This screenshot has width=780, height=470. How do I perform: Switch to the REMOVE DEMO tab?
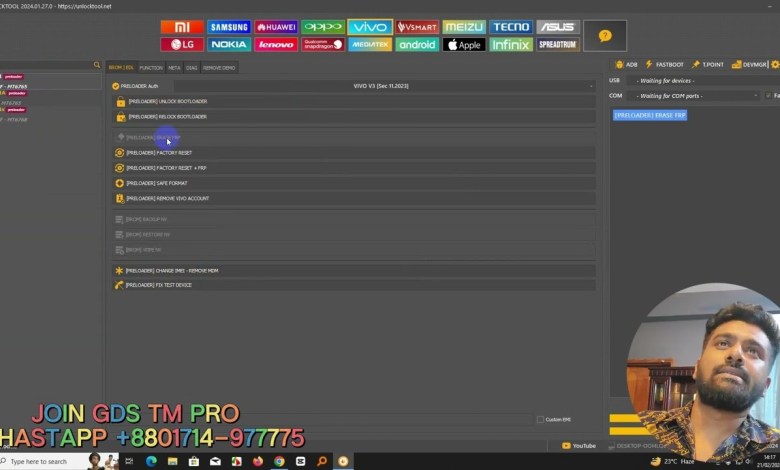click(x=219, y=67)
